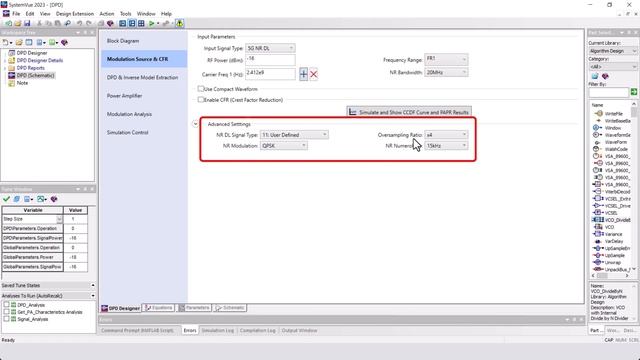
Task: Click the purple gem icon in Tune Window
Action: tap(54, 199)
